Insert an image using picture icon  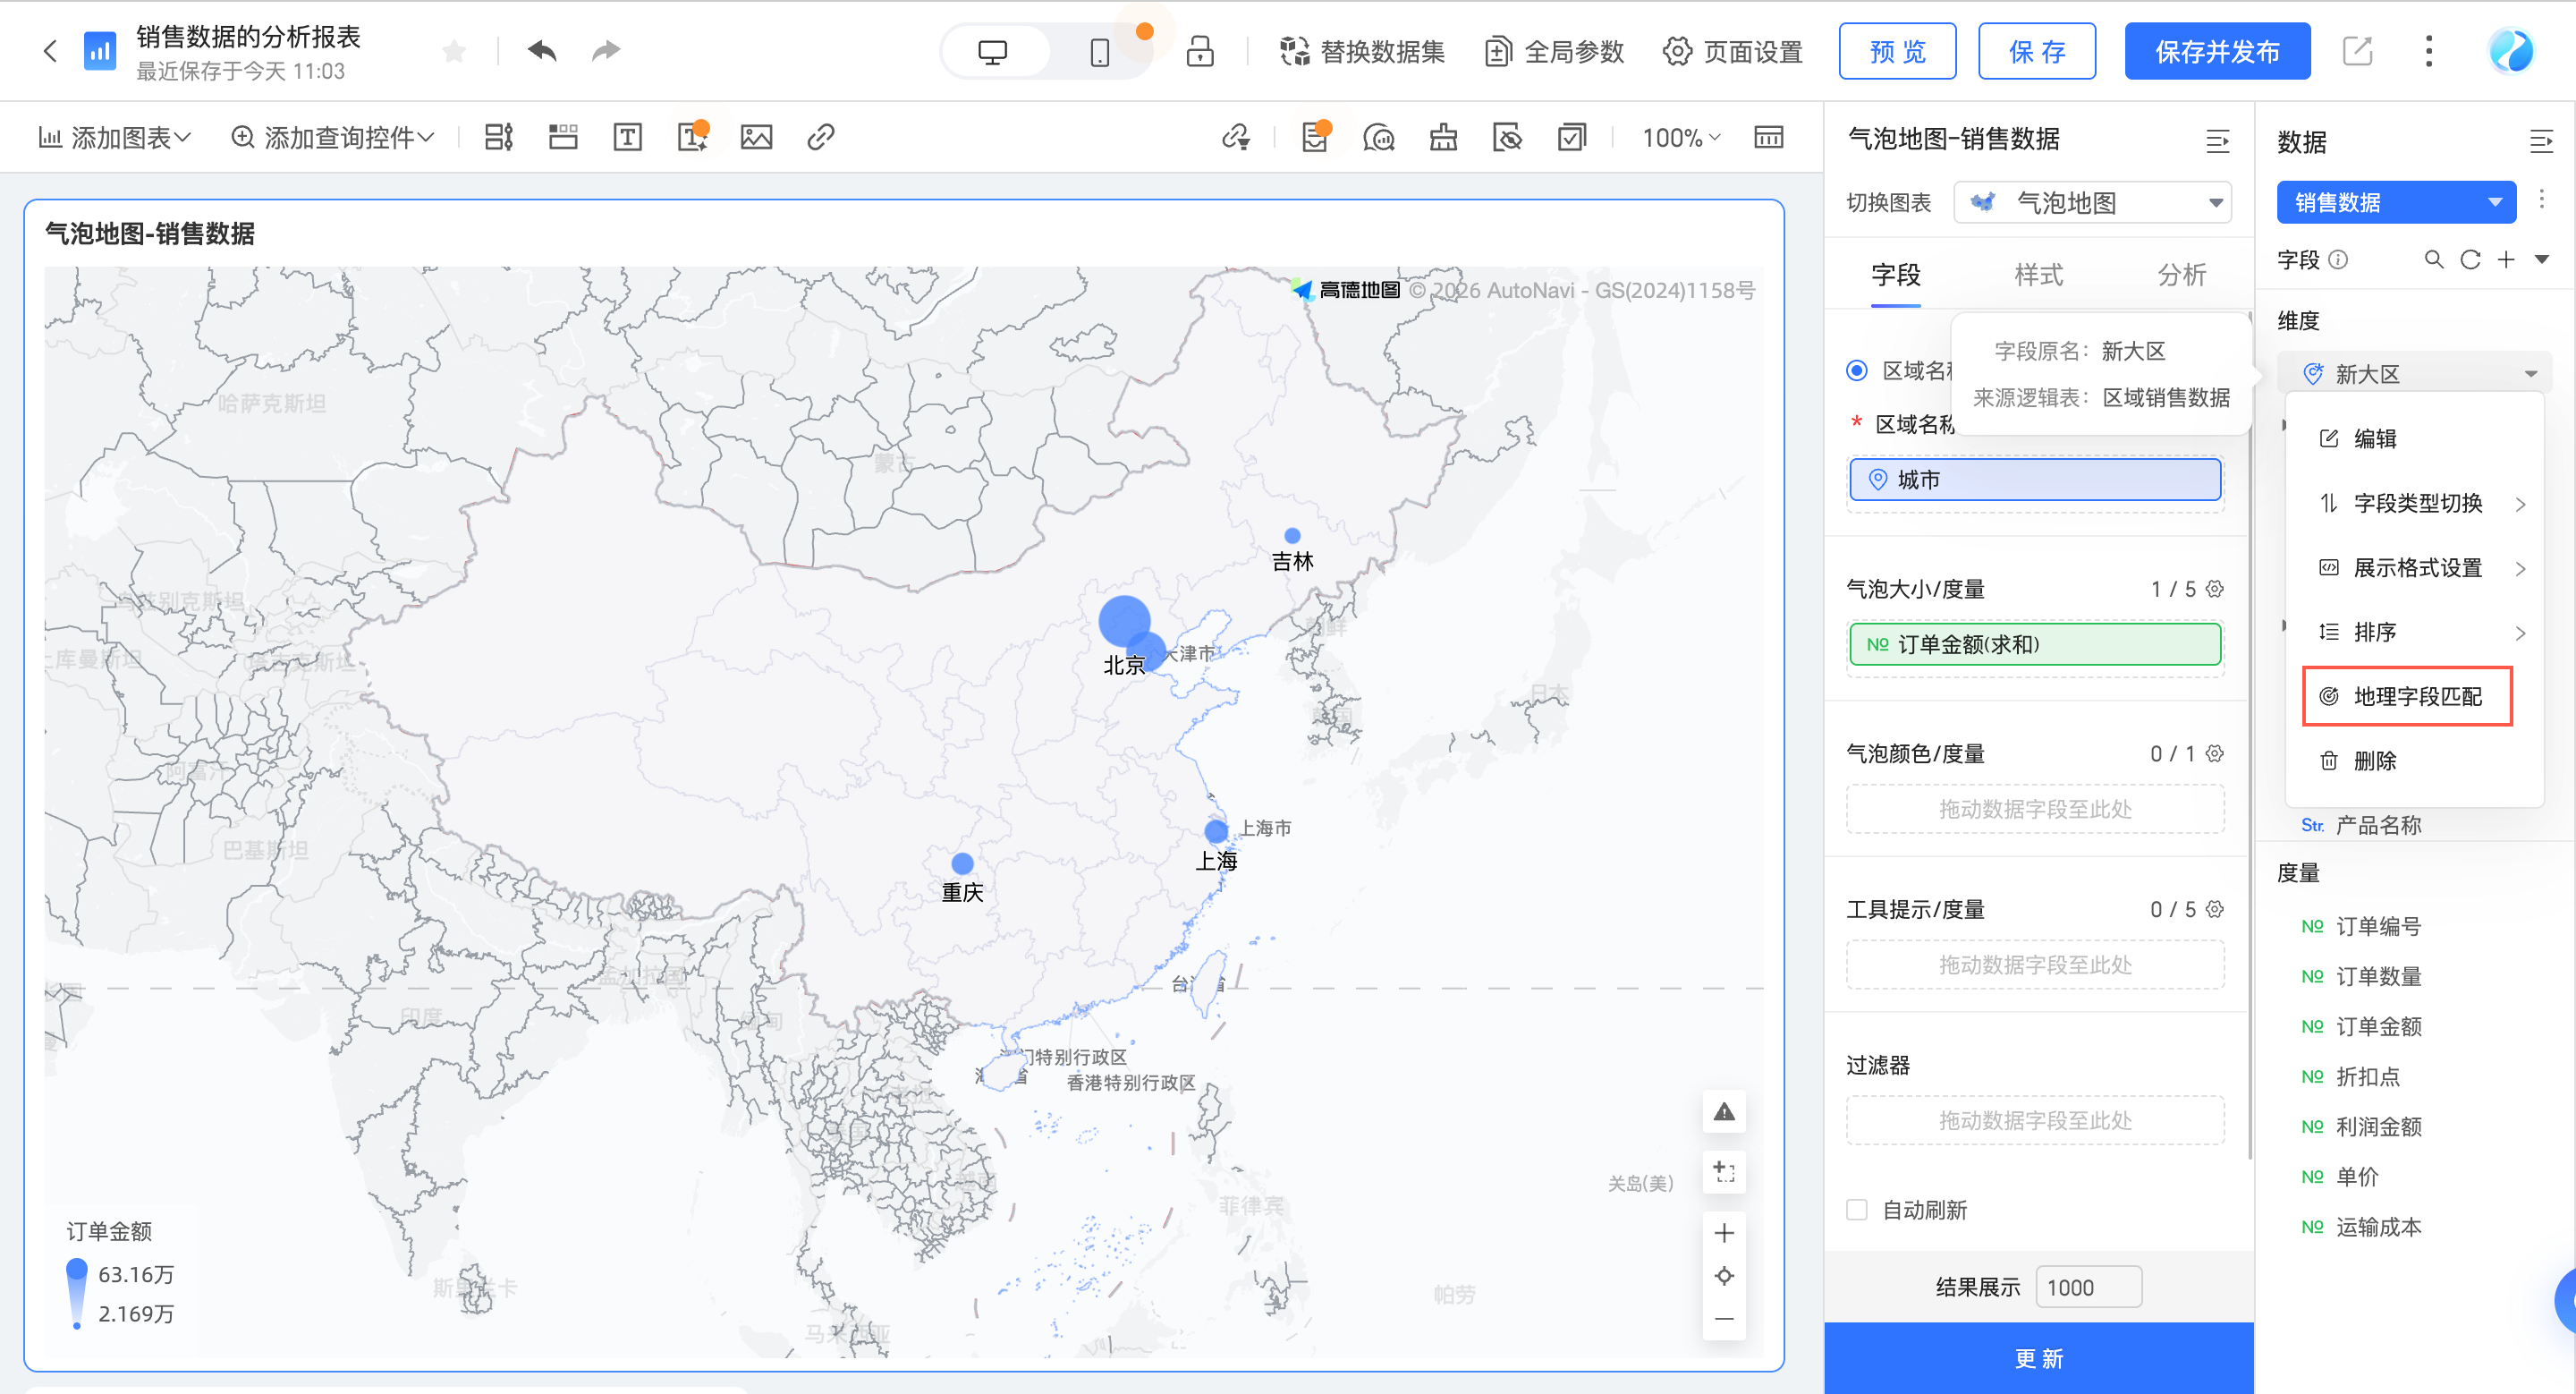click(756, 137)
